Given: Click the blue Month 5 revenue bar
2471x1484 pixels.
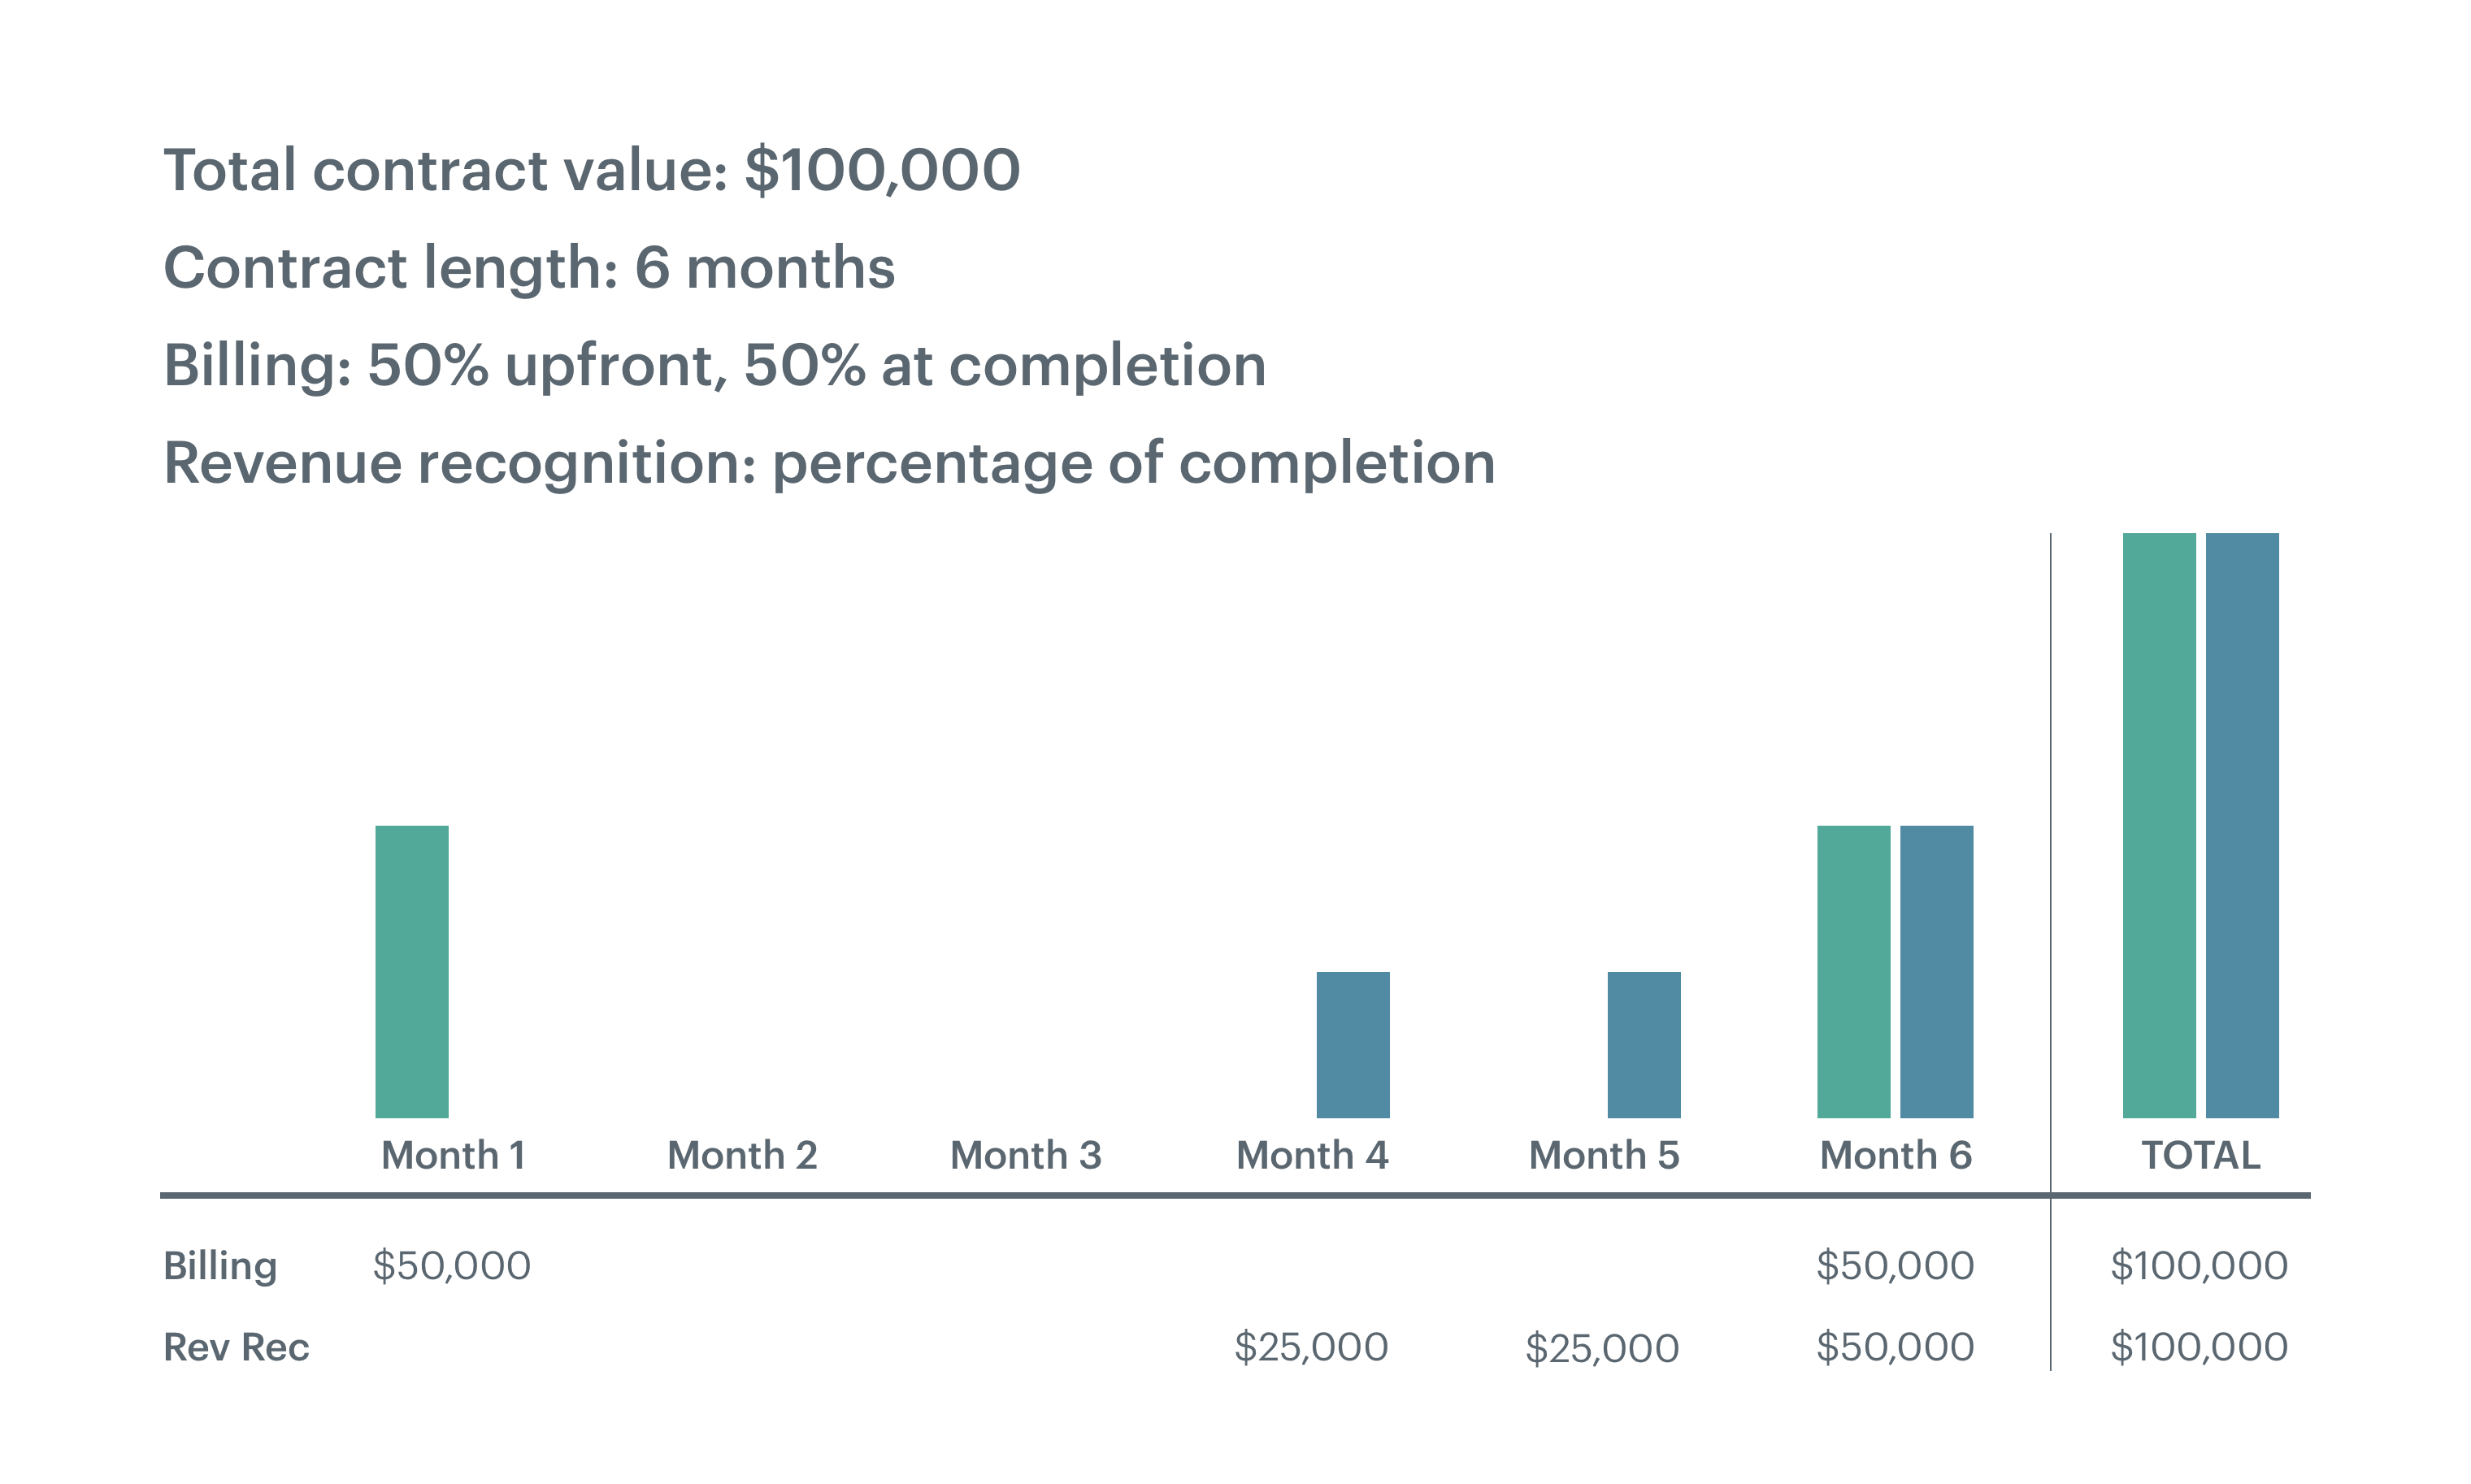Looking at the screenshot, I should (1643, 1044).
